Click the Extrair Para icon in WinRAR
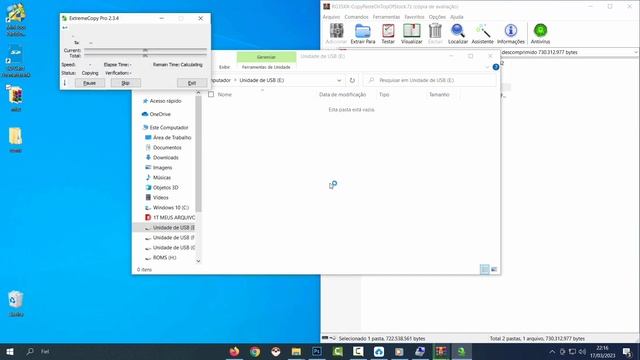640x360 pixels. tap(362, 33)
